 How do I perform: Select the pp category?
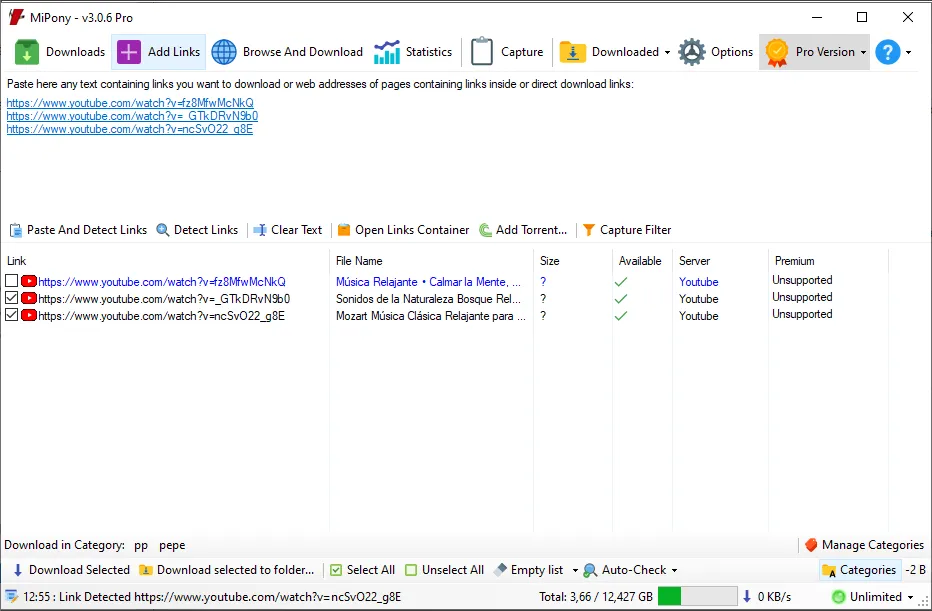(x=141, y=546)
